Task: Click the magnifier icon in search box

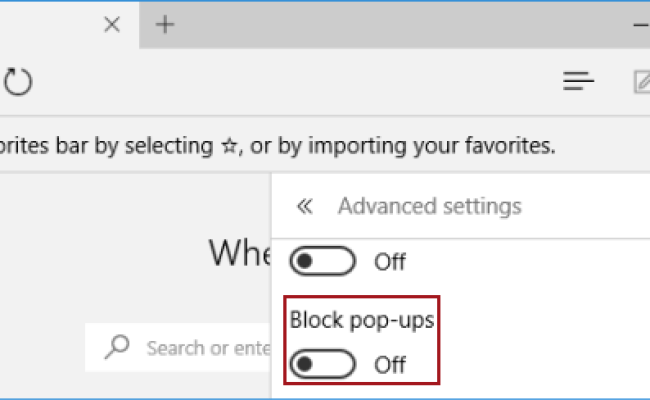Action: coord(117,347)
